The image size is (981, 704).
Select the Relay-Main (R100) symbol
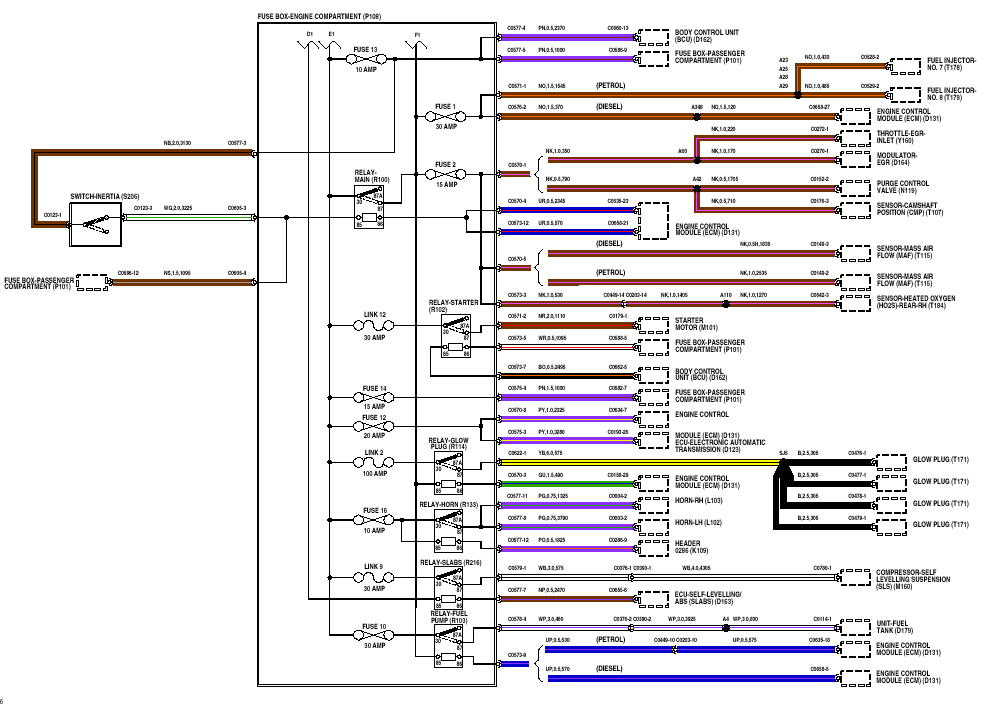(x=369, y=207)
